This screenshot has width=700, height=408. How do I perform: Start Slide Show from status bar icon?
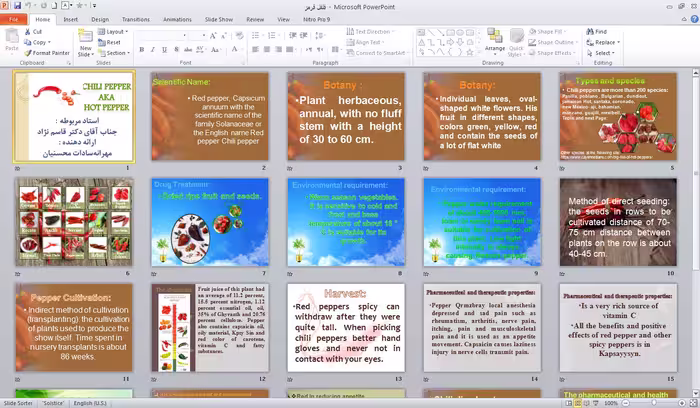pyautogui.click(x=596, y=403)
